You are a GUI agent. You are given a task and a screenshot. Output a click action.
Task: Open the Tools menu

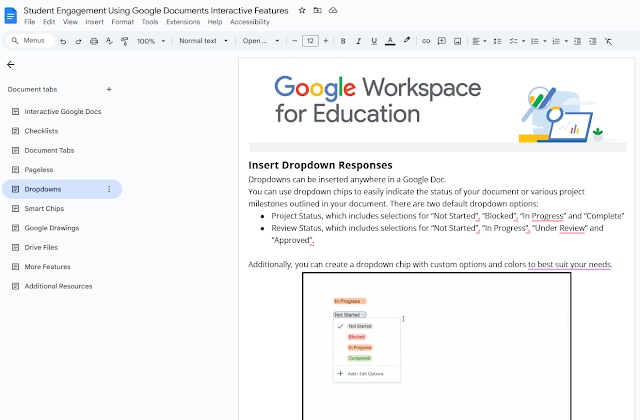pos(150,22)
